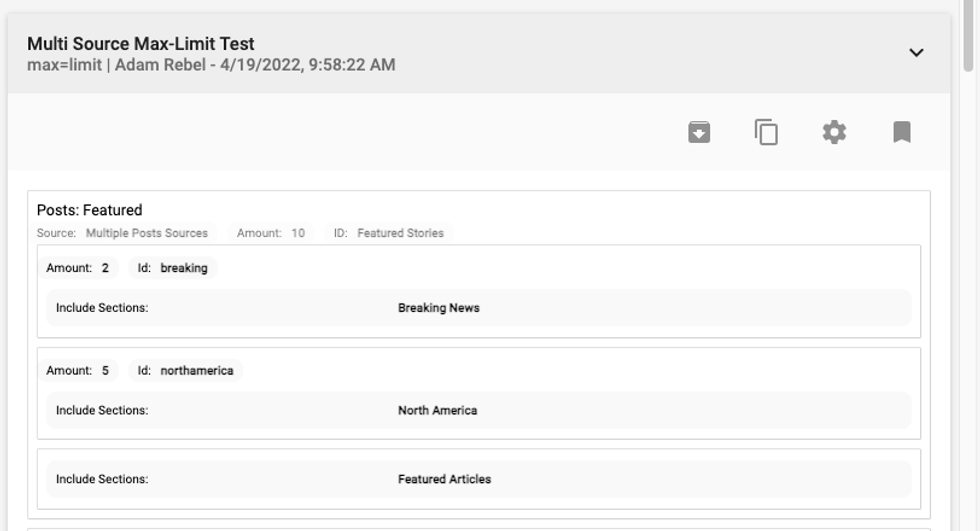
Task: Select the Amount: 10 chip
Action: (271, 233)
